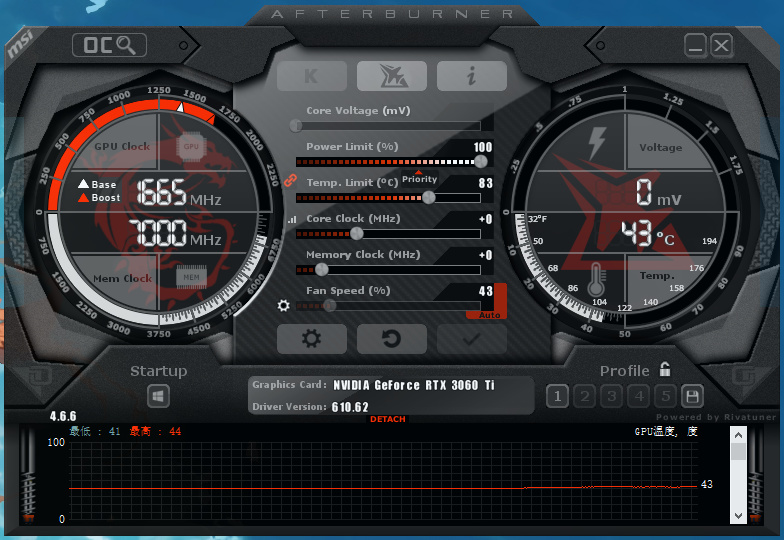784x540 pixels.
Task: Open the system information i button
Action: click(472, 76)
